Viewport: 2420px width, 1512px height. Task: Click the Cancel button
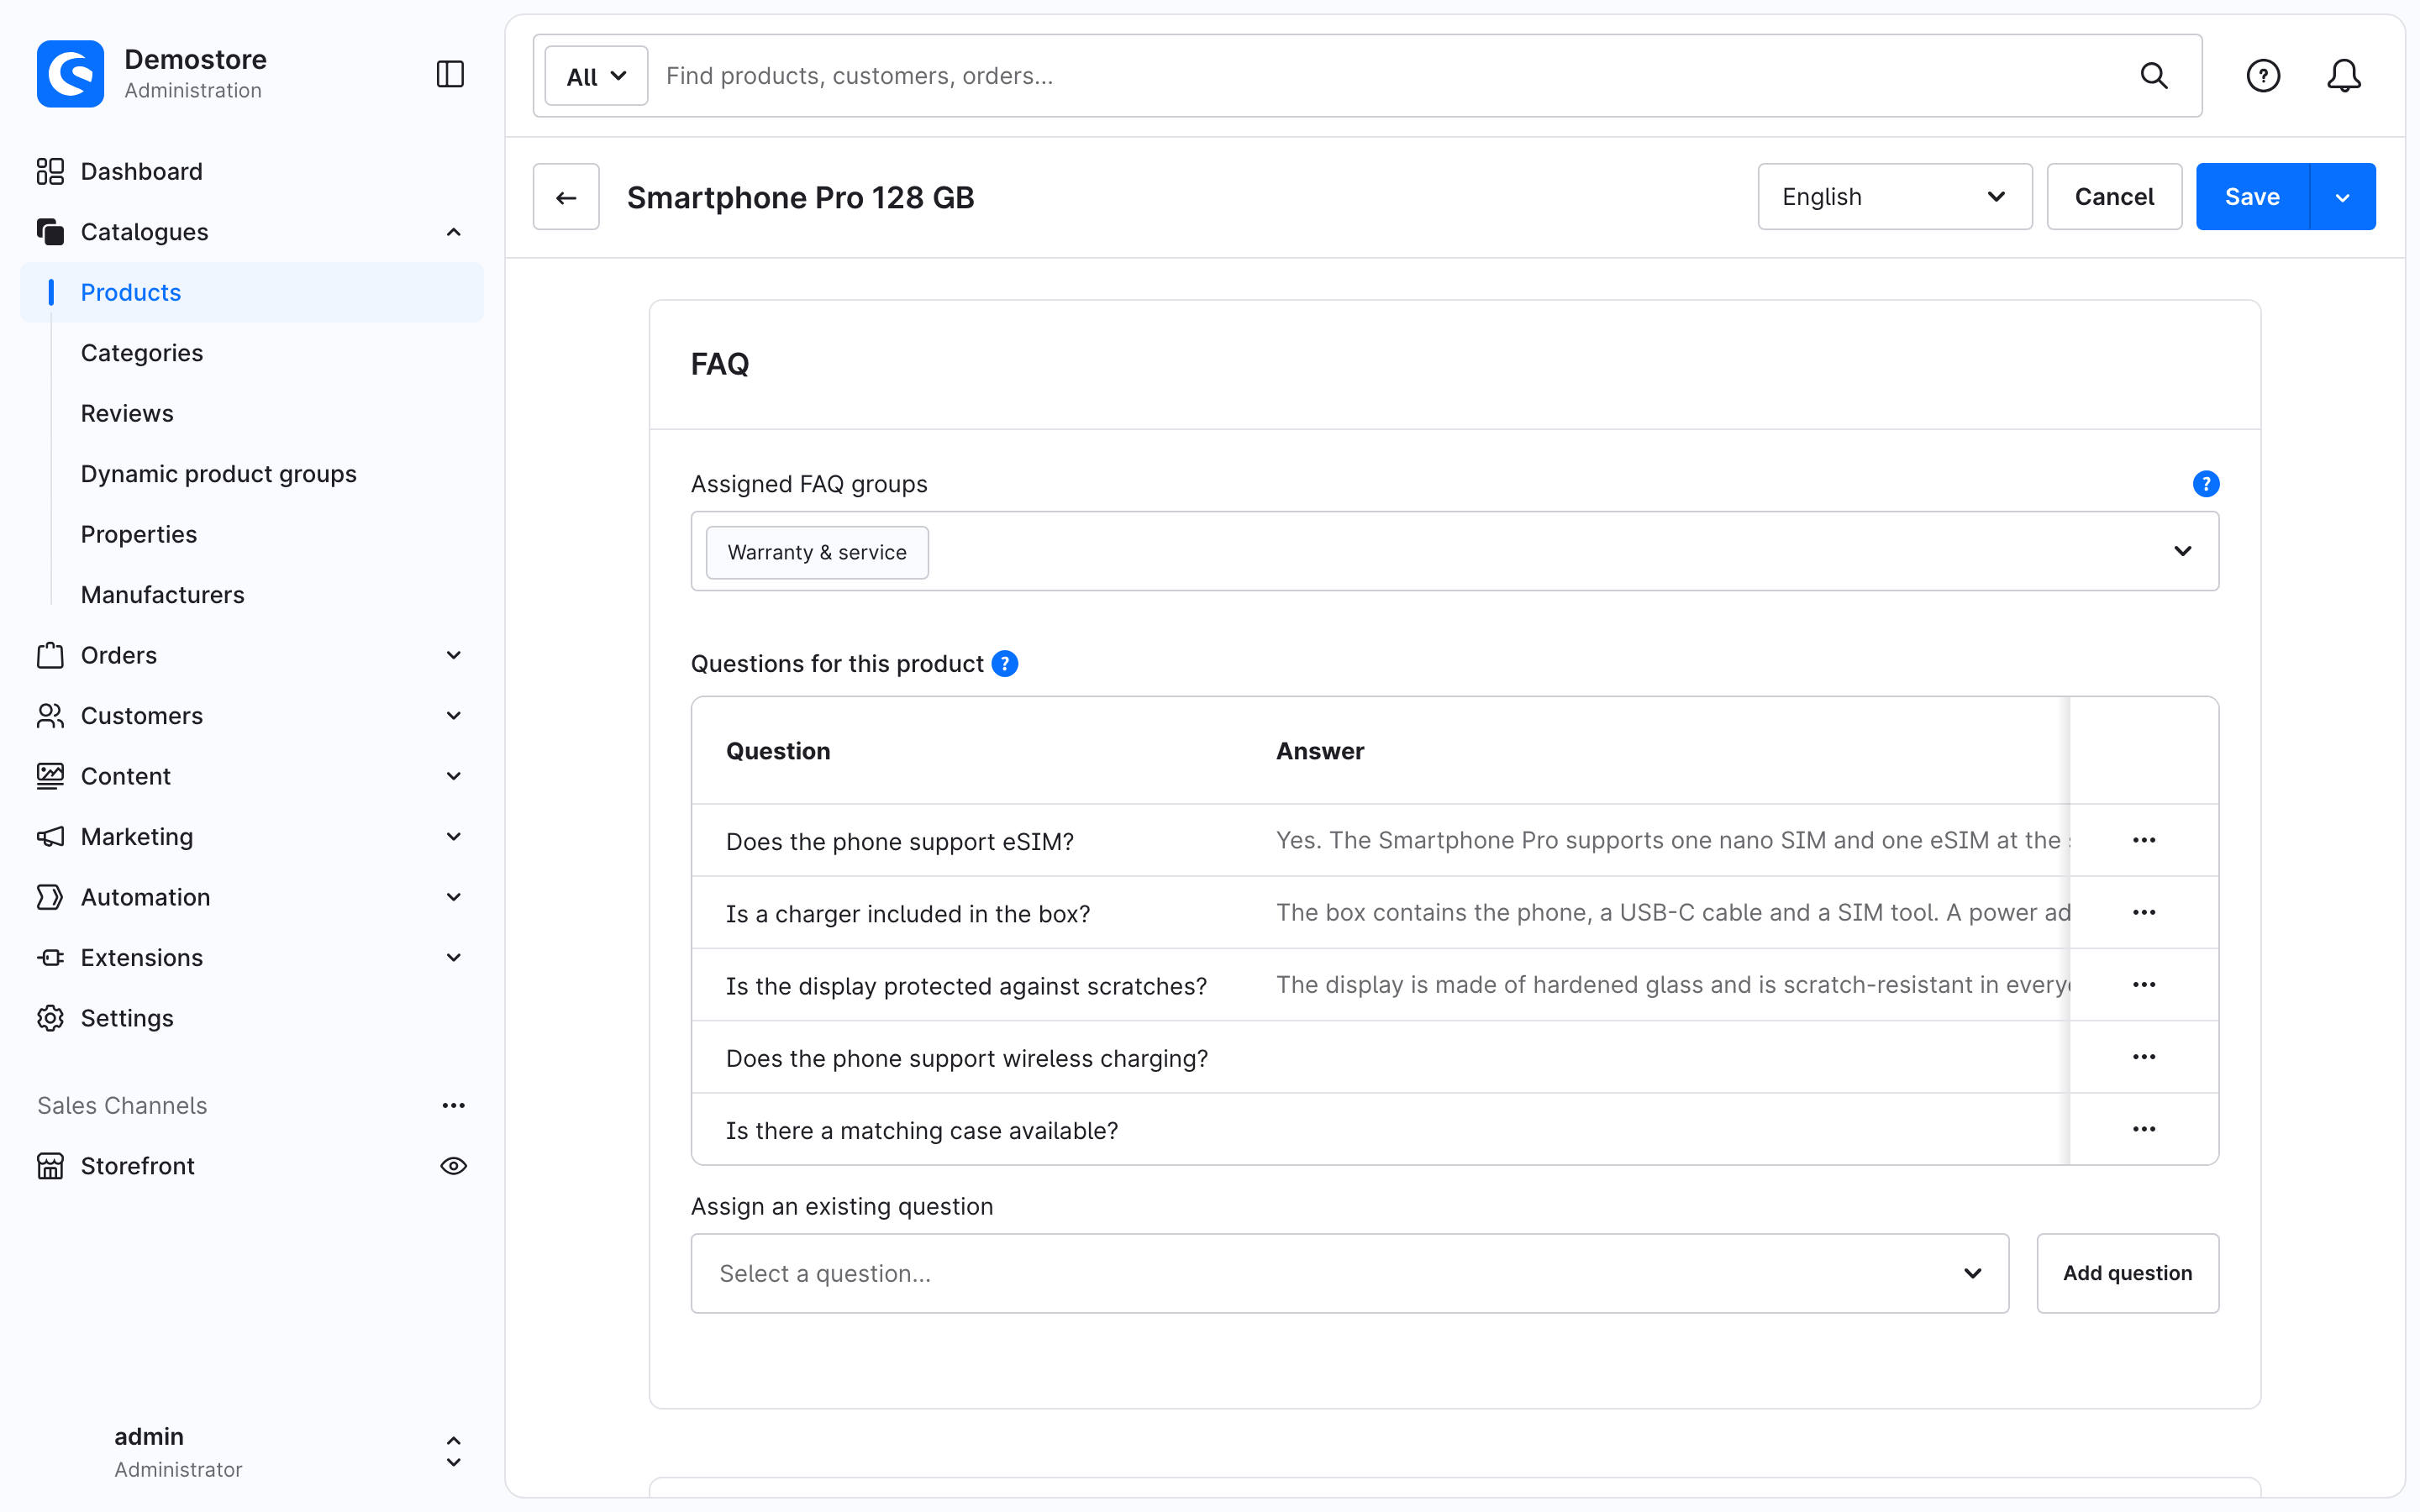coord(2114,197)
